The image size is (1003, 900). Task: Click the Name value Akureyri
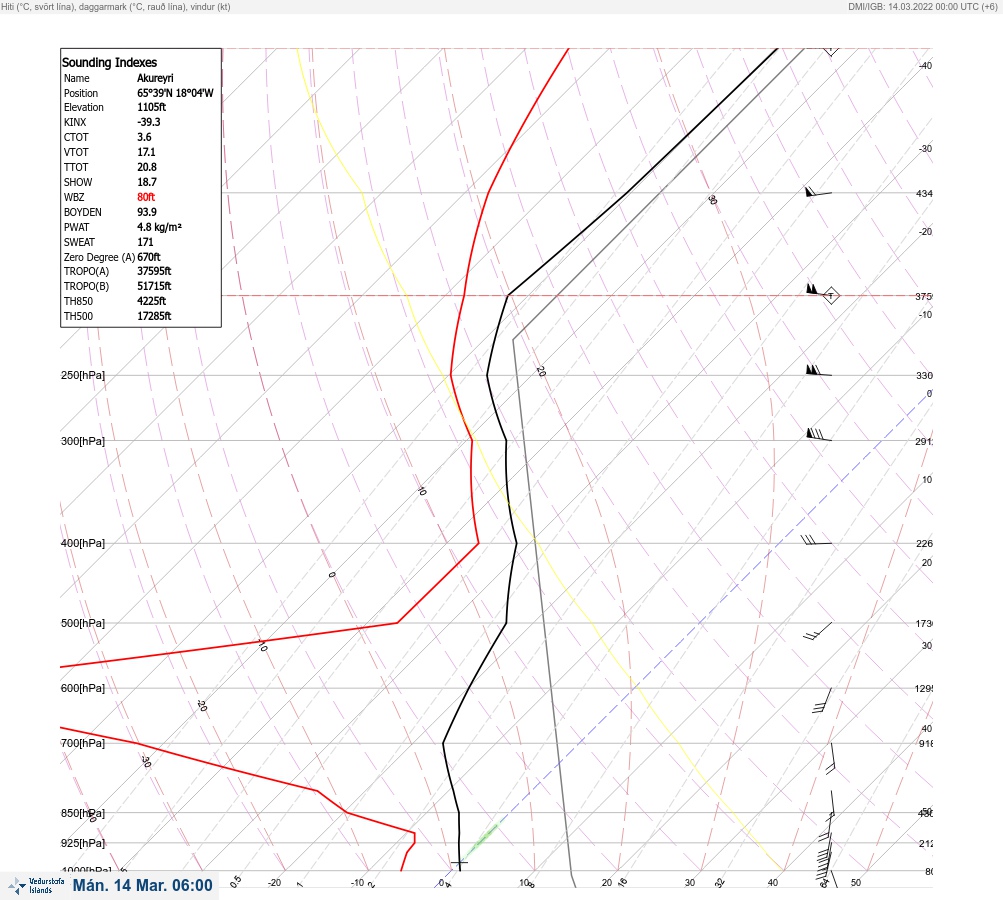pyautogui.click(x=155, y=78)
